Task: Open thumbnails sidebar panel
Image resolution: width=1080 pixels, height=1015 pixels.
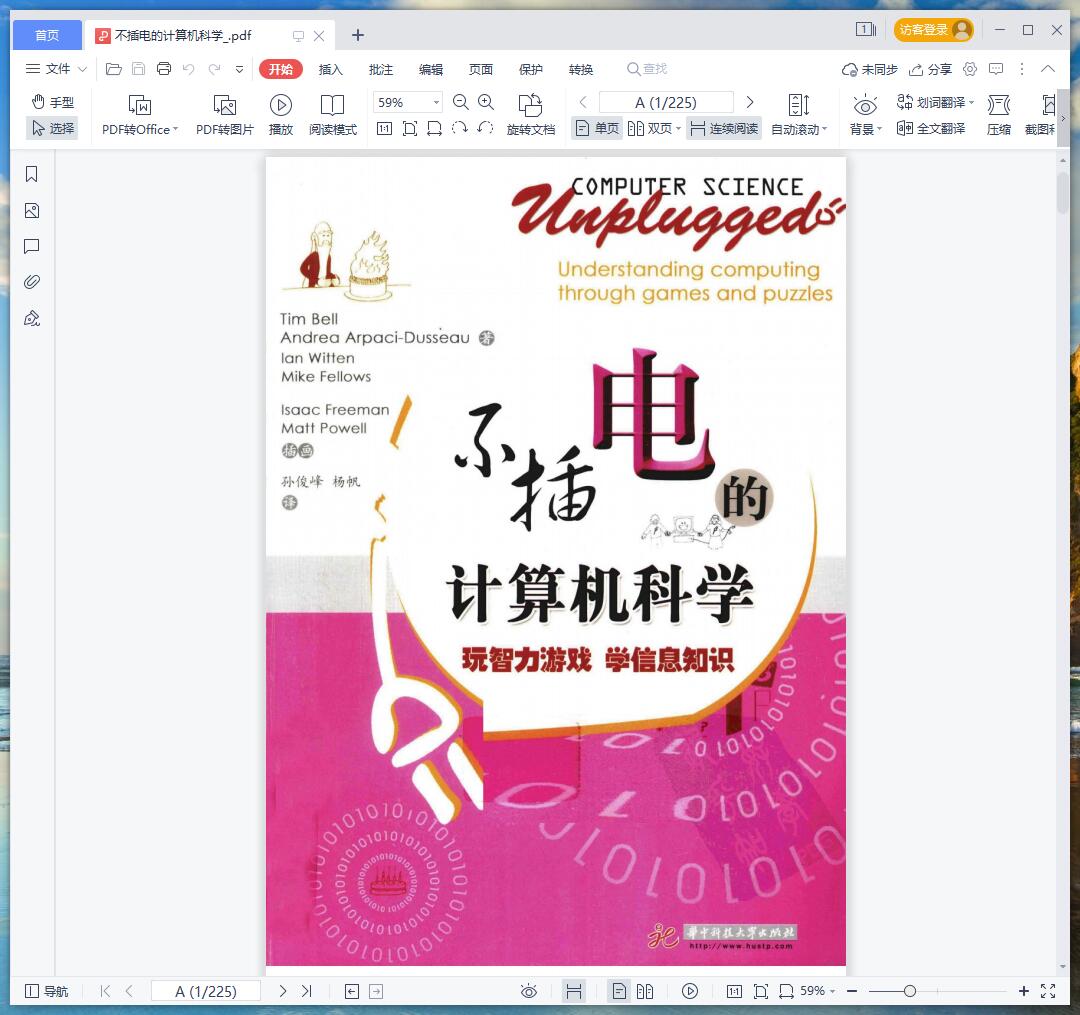Action: [32, 211]
